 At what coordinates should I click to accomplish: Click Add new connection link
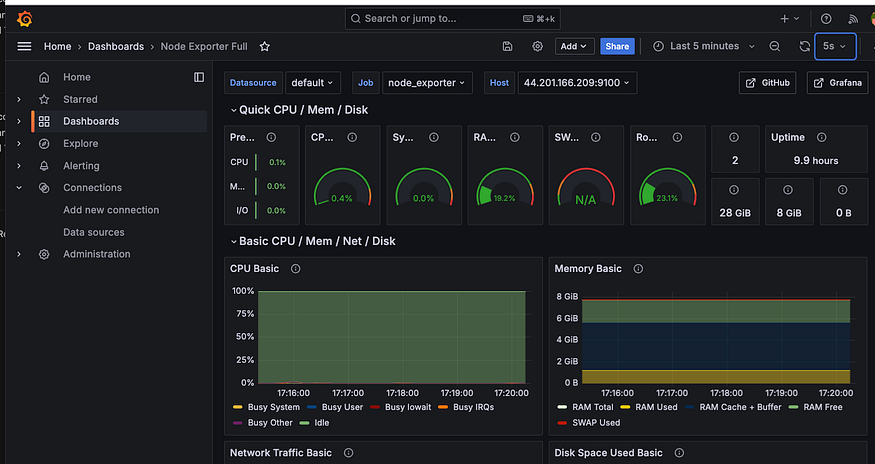(x=111, y=210)
